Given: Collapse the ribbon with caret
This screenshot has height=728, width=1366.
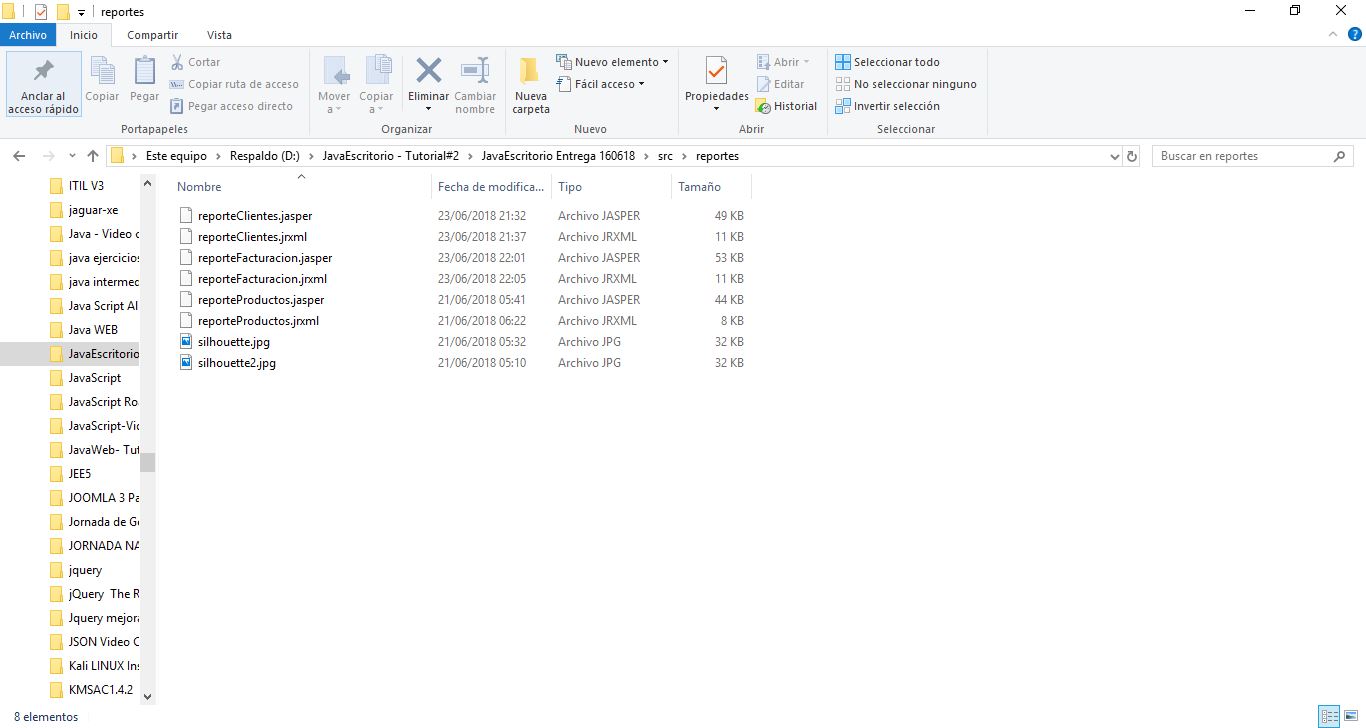Looking at the screenshot, I should click(1332, 35).
